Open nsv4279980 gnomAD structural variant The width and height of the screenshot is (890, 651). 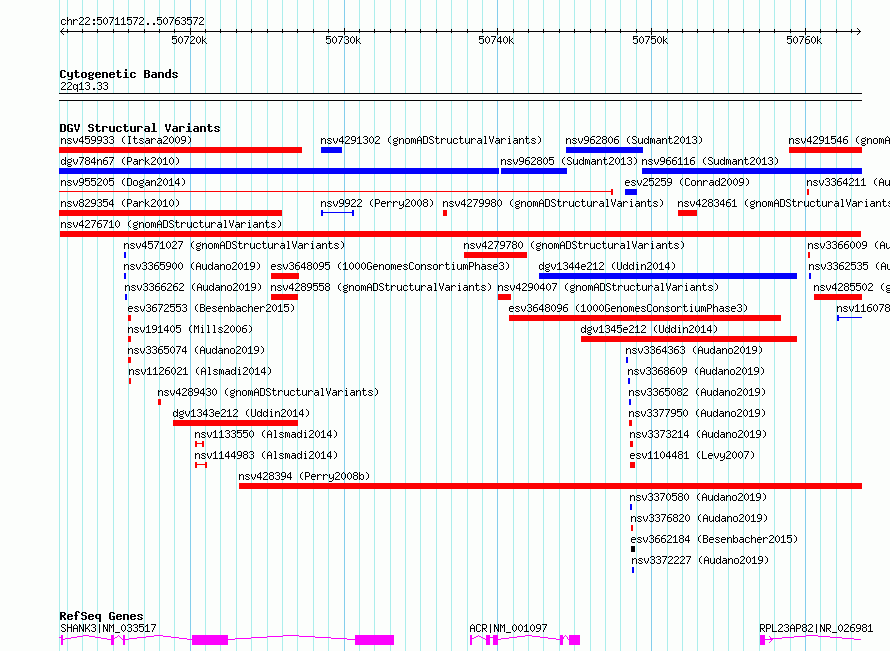coord(553,203)
